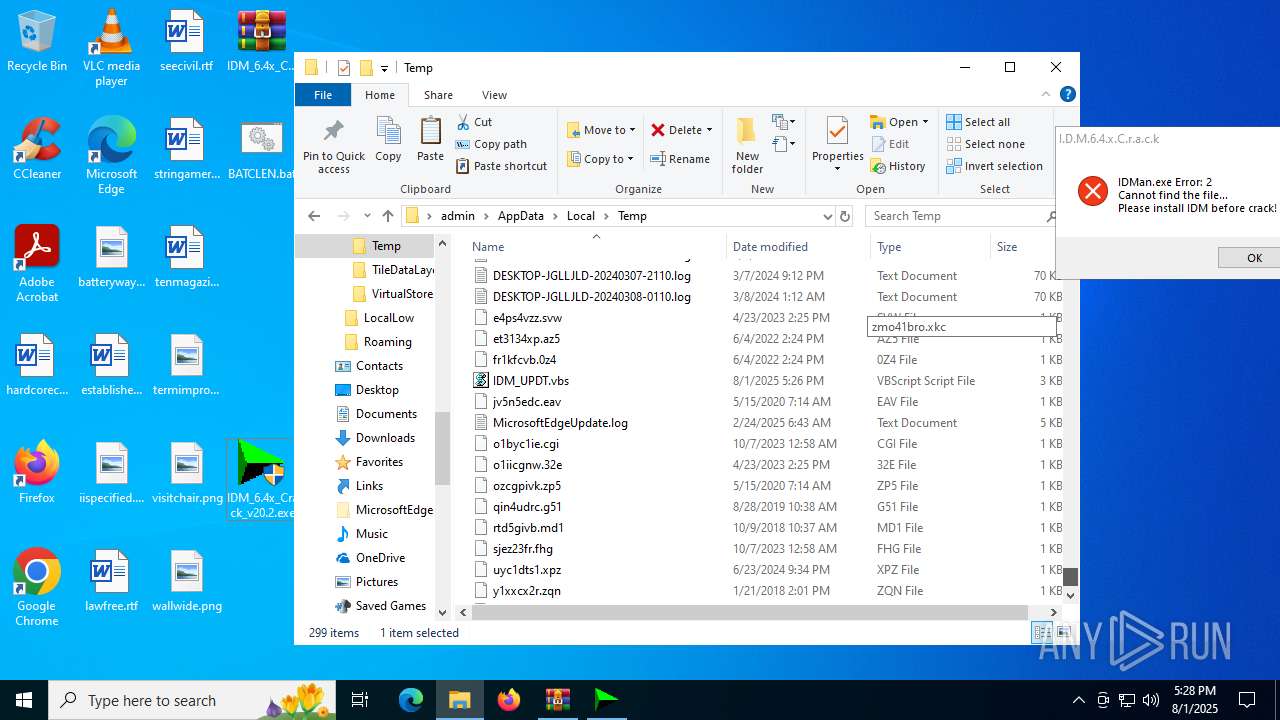Open Downloads in navigation pane

385,438
